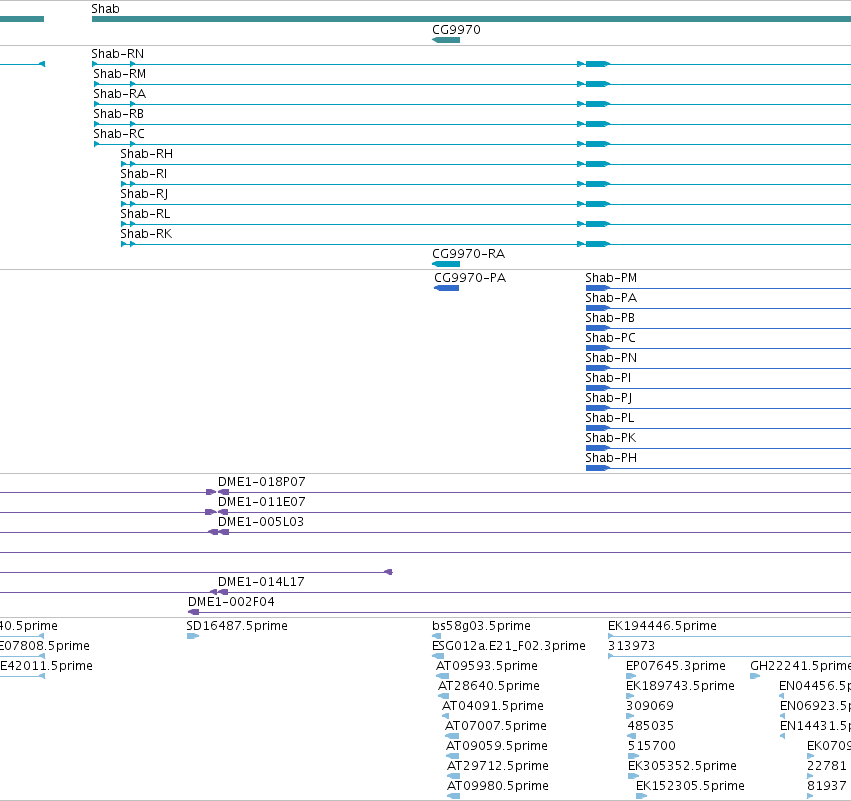This screenshot has height=801, width=851.
Task: Select the Shab-RM transcript label
Action: [x=119, y=74]
